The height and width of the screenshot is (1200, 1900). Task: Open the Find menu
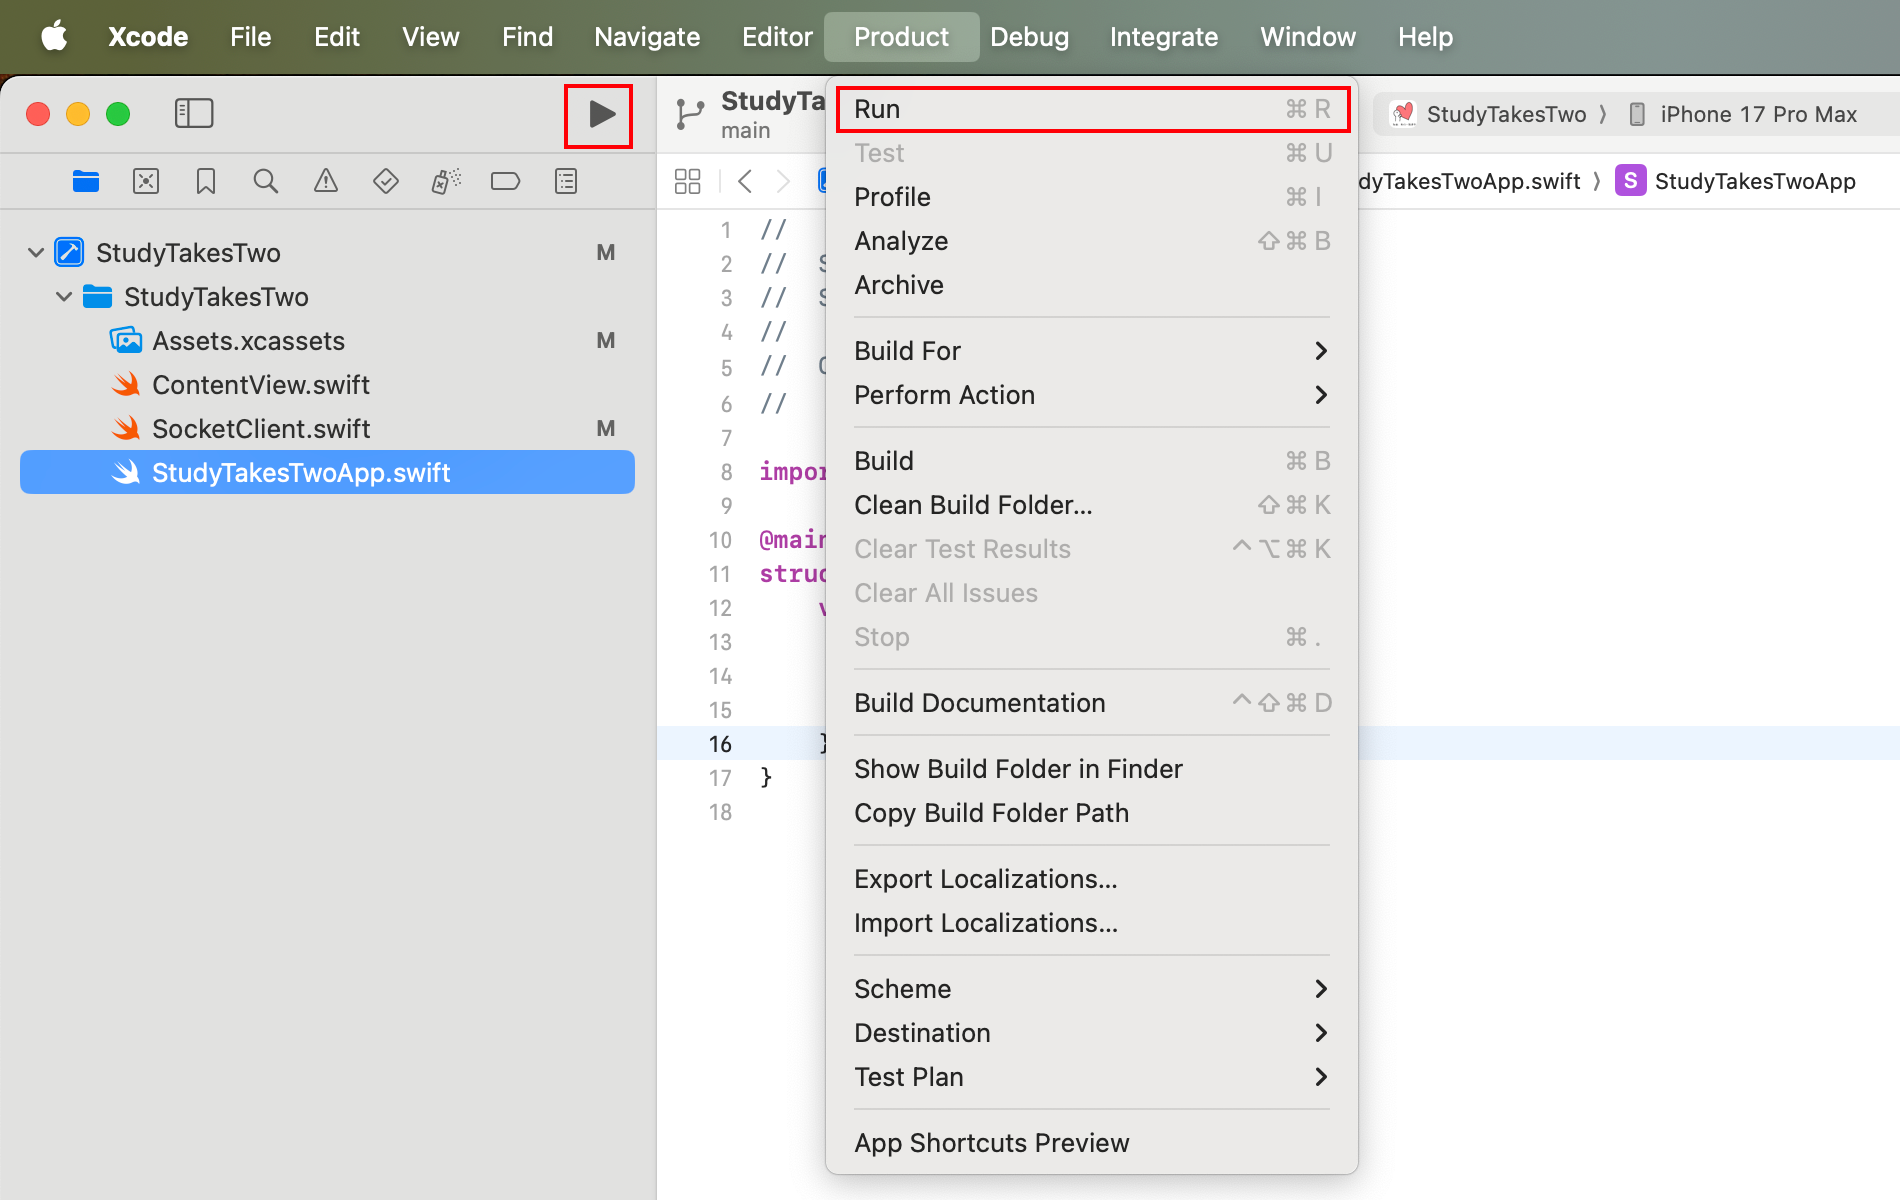pyautogui.click(x=528, y=37)
